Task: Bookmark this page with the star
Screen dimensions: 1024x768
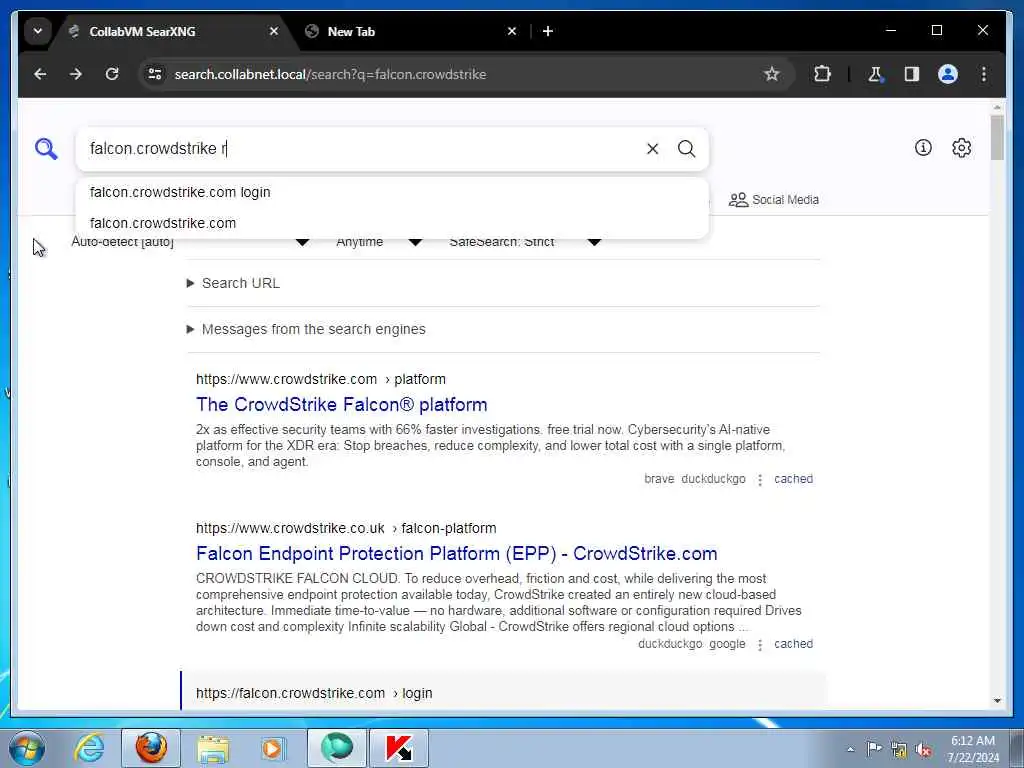Action: pyautogui.click(x=771, y=74)
